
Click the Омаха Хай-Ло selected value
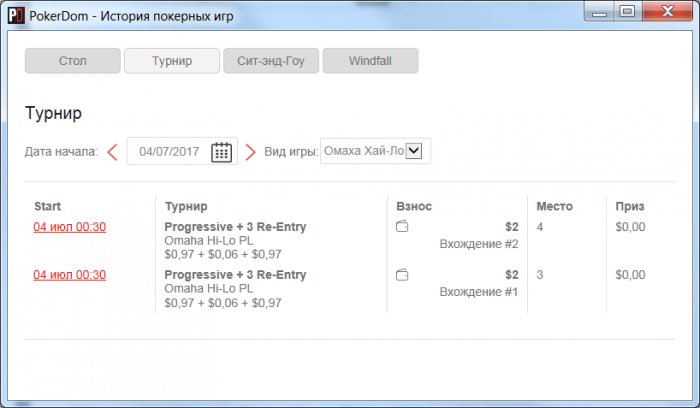(x=364, y=151)
